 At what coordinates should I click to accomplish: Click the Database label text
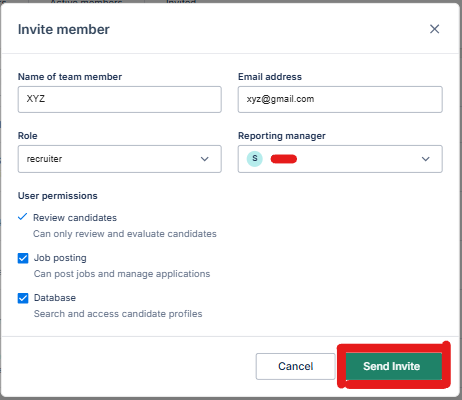click(x=55, y=298)
